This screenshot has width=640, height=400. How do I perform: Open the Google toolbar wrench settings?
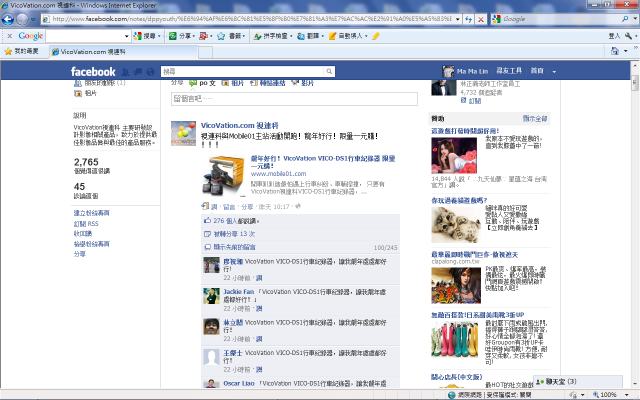pyautogui.click(x=628, y=36)
